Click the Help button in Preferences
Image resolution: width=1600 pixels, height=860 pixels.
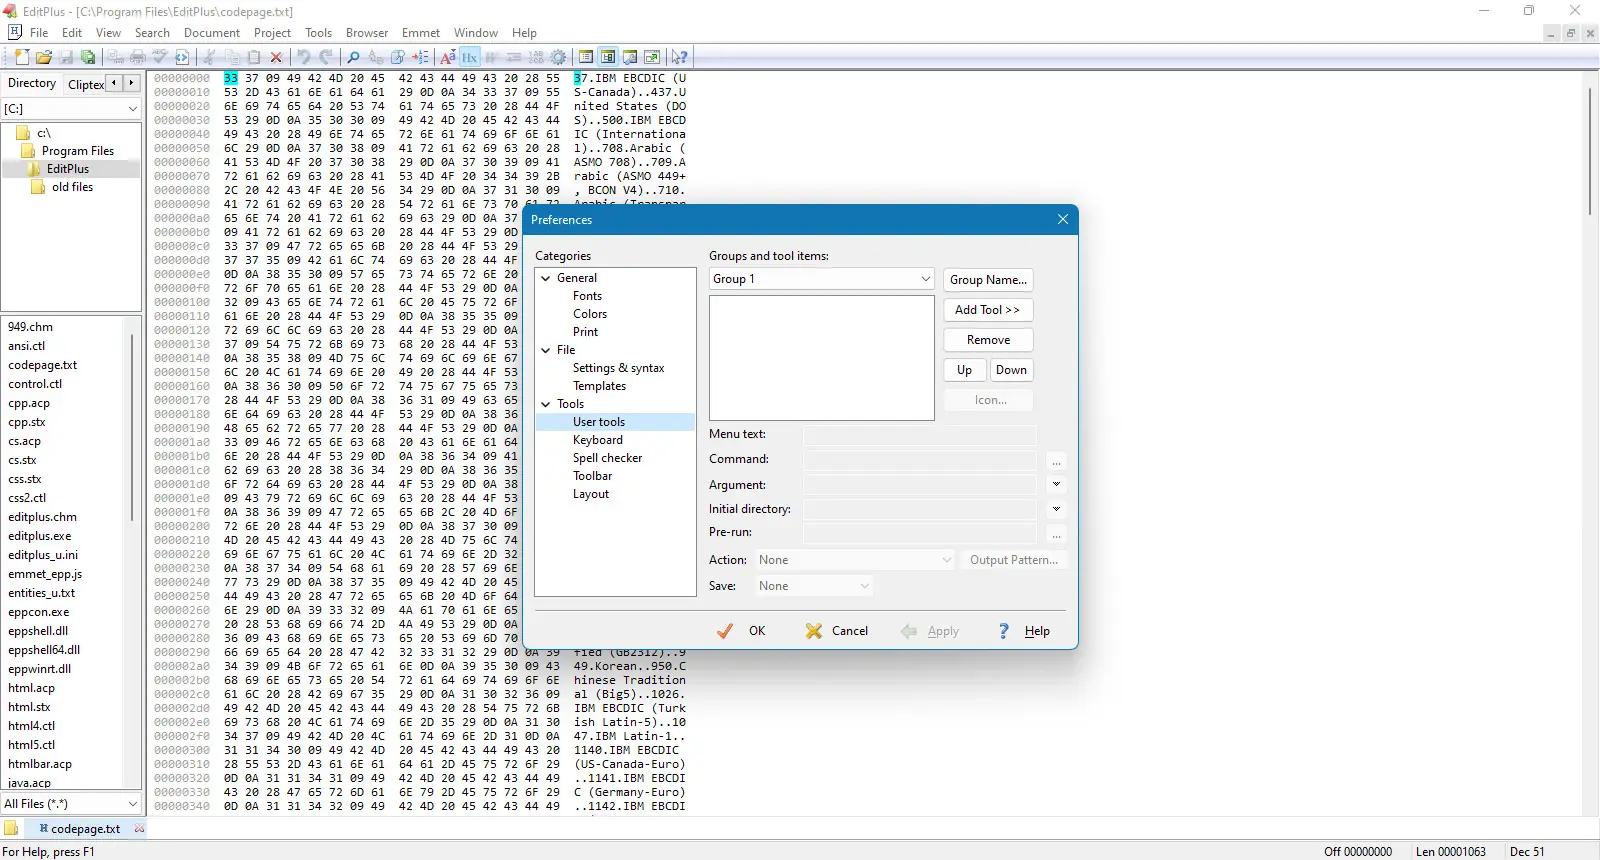(x=1025, y=631)
